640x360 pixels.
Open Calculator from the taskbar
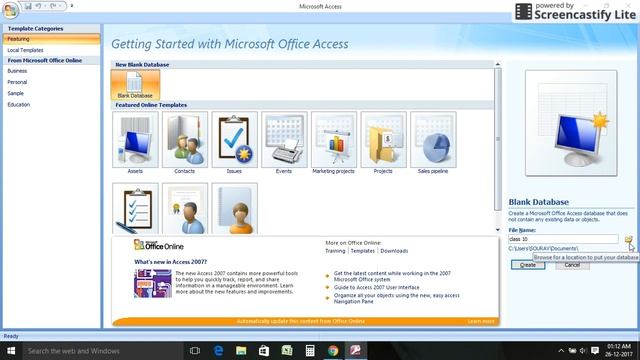[x=310, y=351]
